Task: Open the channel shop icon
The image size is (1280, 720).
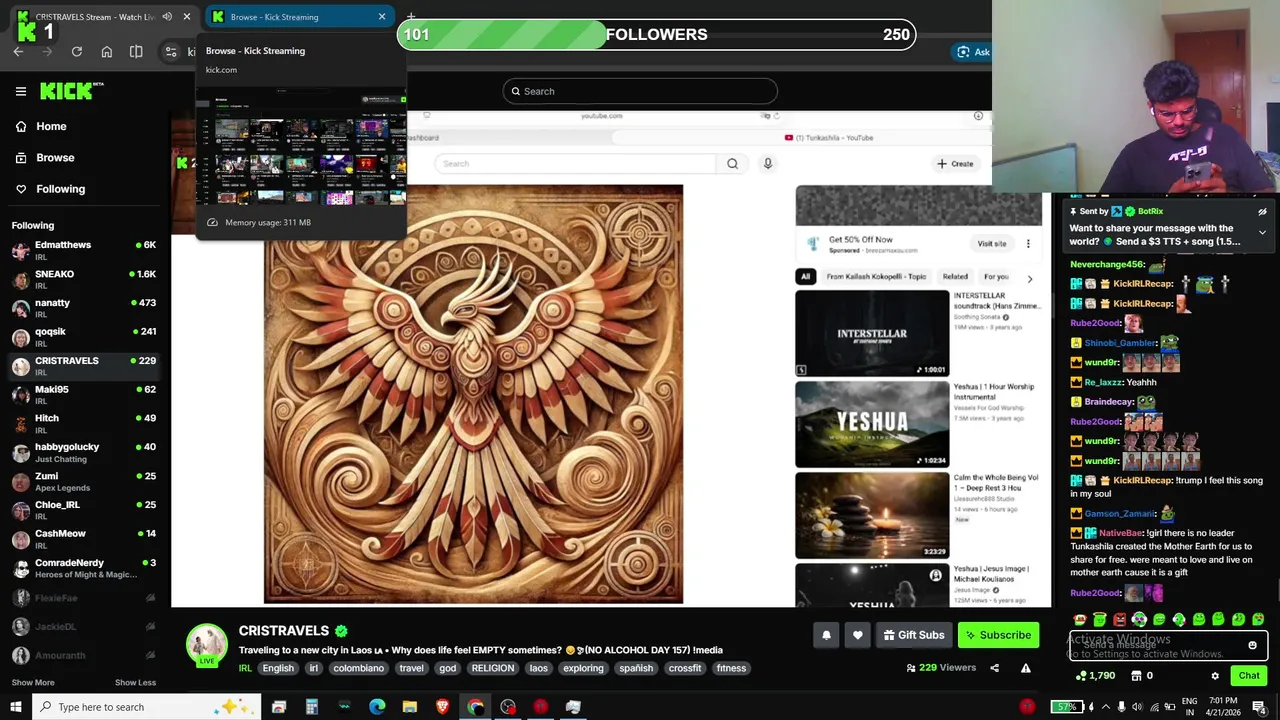Action: click(1136, 676)
